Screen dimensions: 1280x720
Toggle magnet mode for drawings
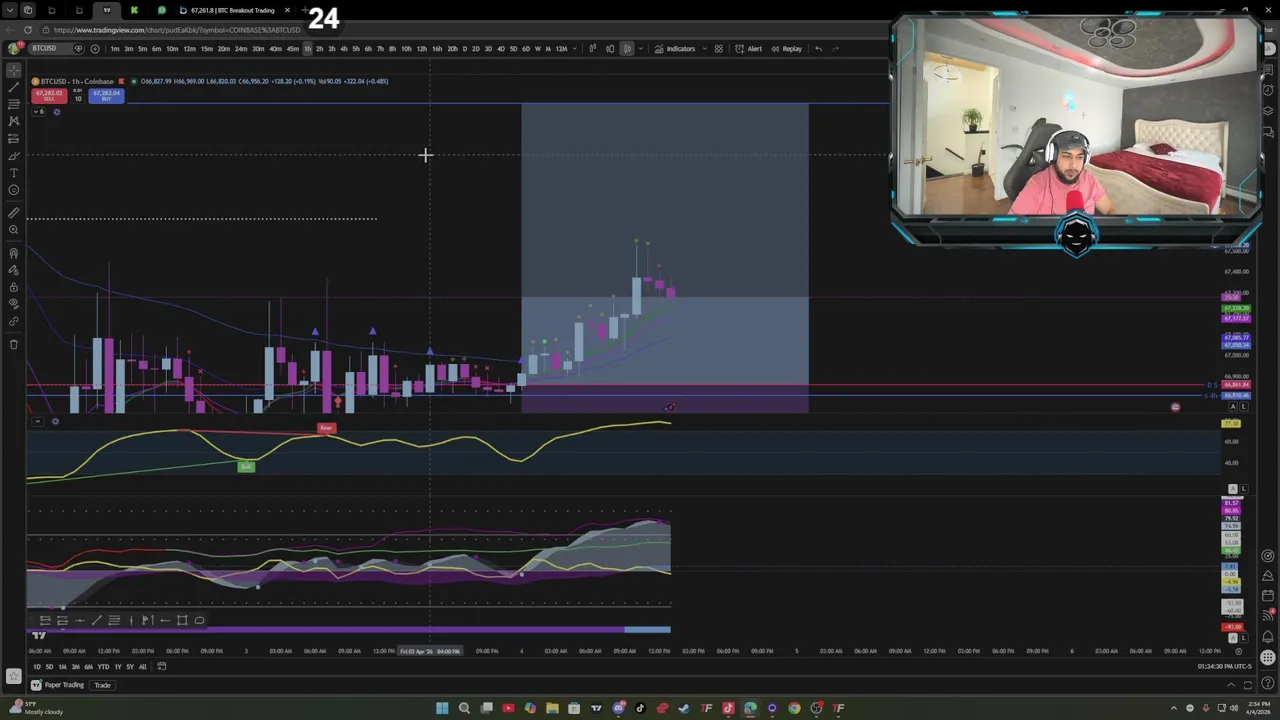pyautogui.click(x=13, y=253)
